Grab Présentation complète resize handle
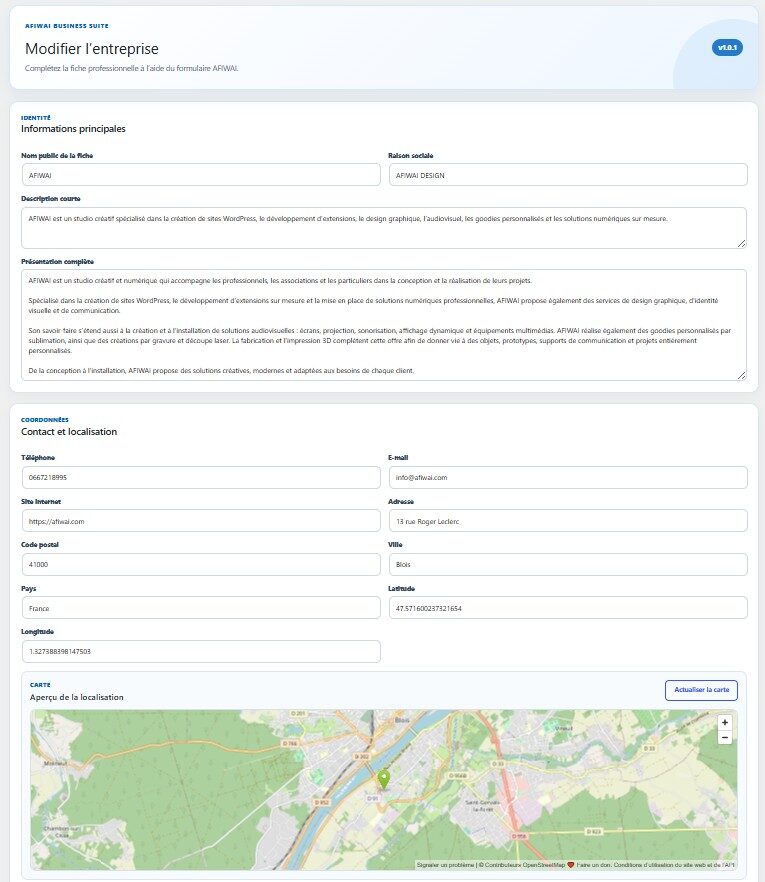765x882 pixels. click(741, 375)
